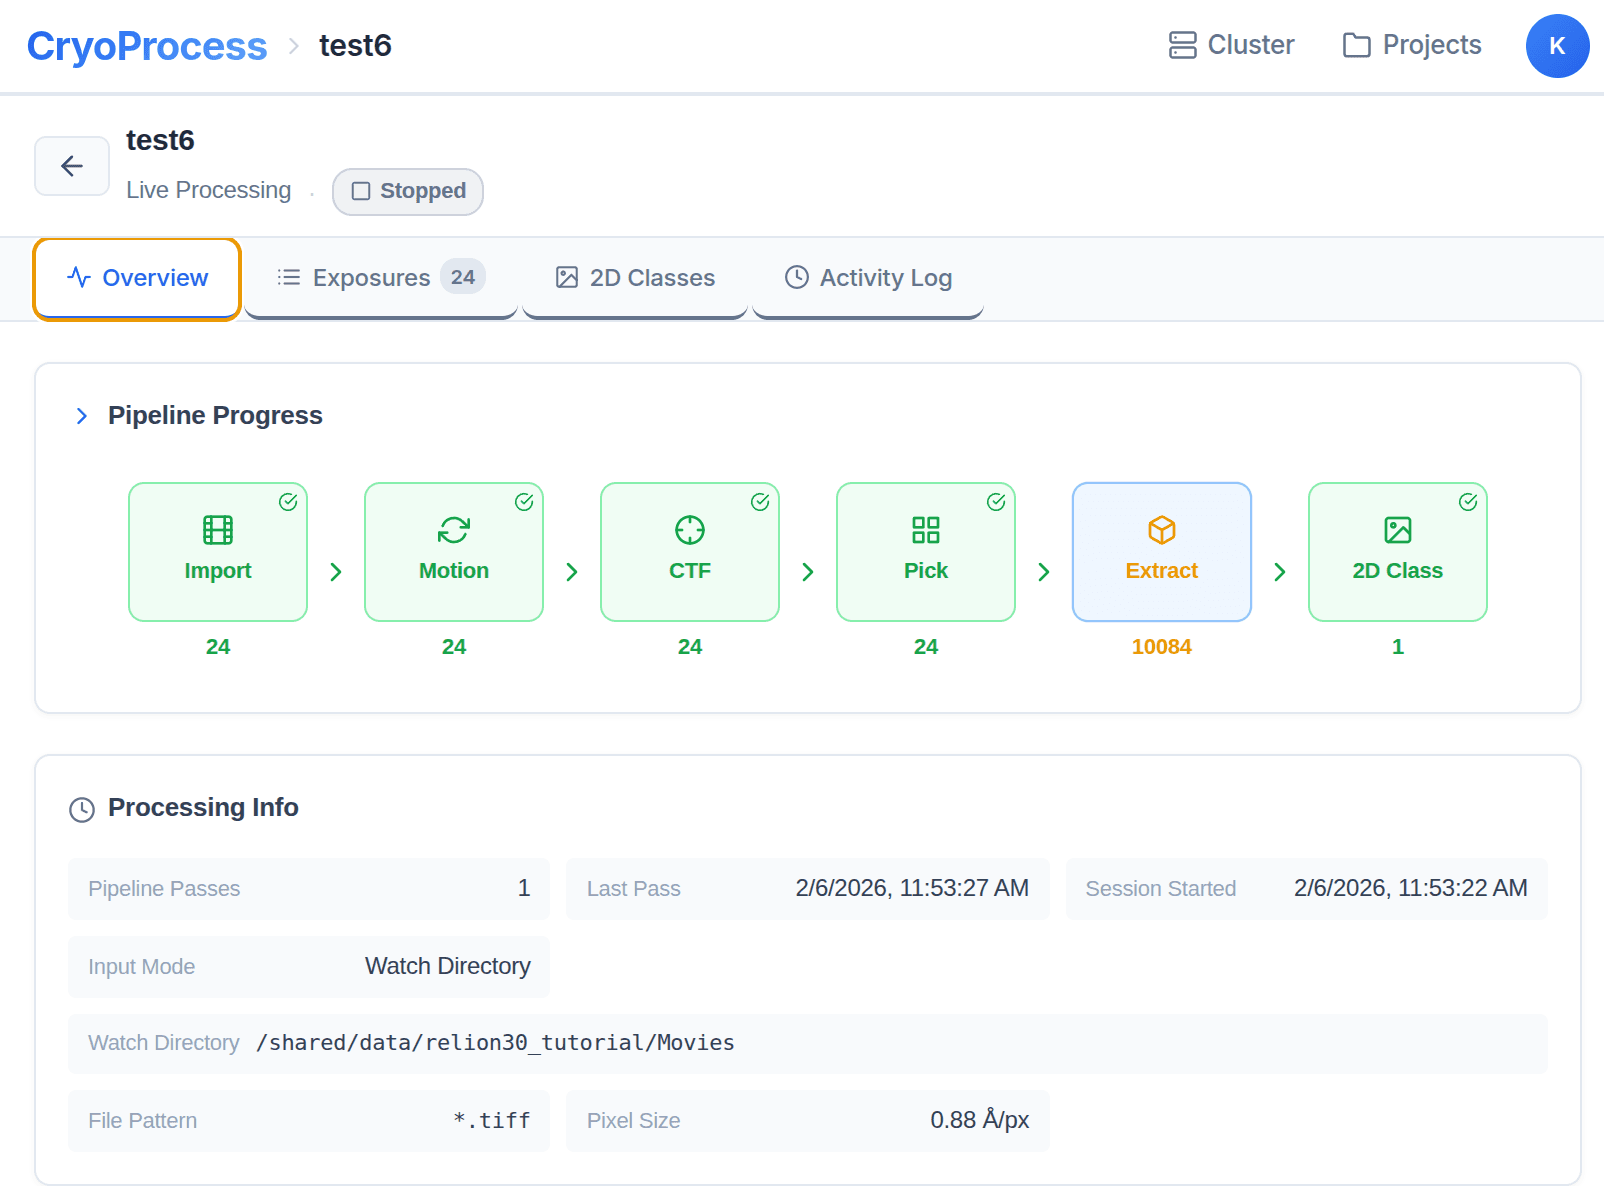Click the Exposures count badge showing 24
This screenshot has height=1186, width=1604.
463,277
